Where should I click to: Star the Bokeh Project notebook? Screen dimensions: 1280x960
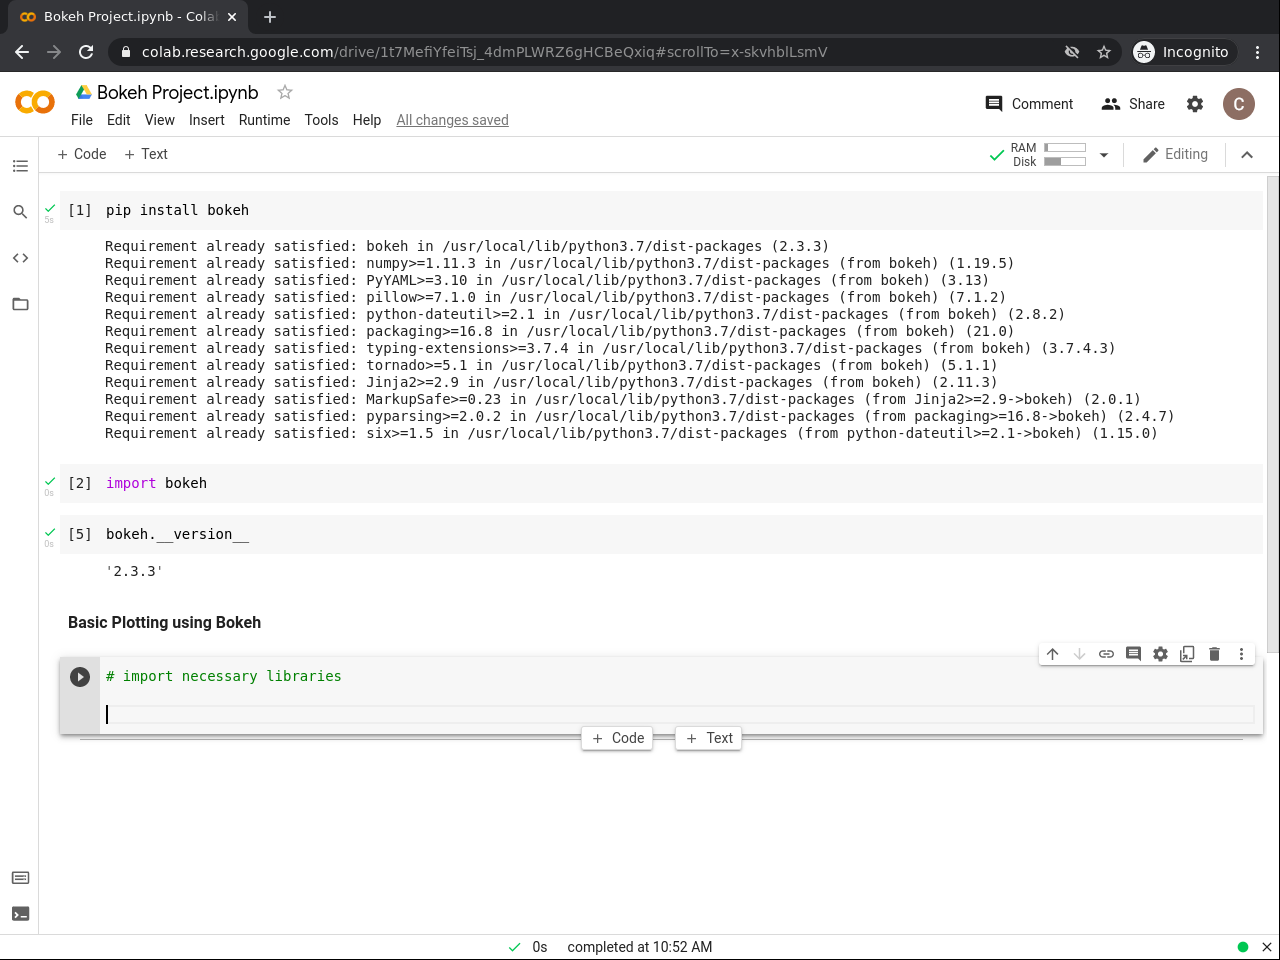[285, 92]
